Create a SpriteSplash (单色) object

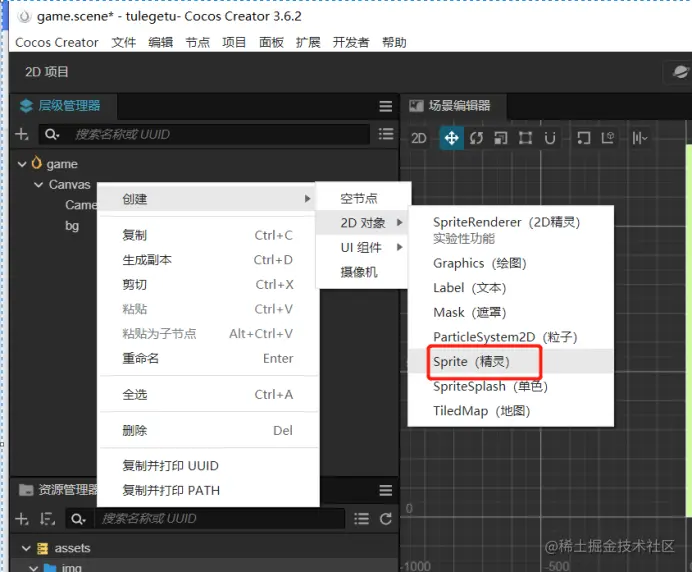click(510, 386)
